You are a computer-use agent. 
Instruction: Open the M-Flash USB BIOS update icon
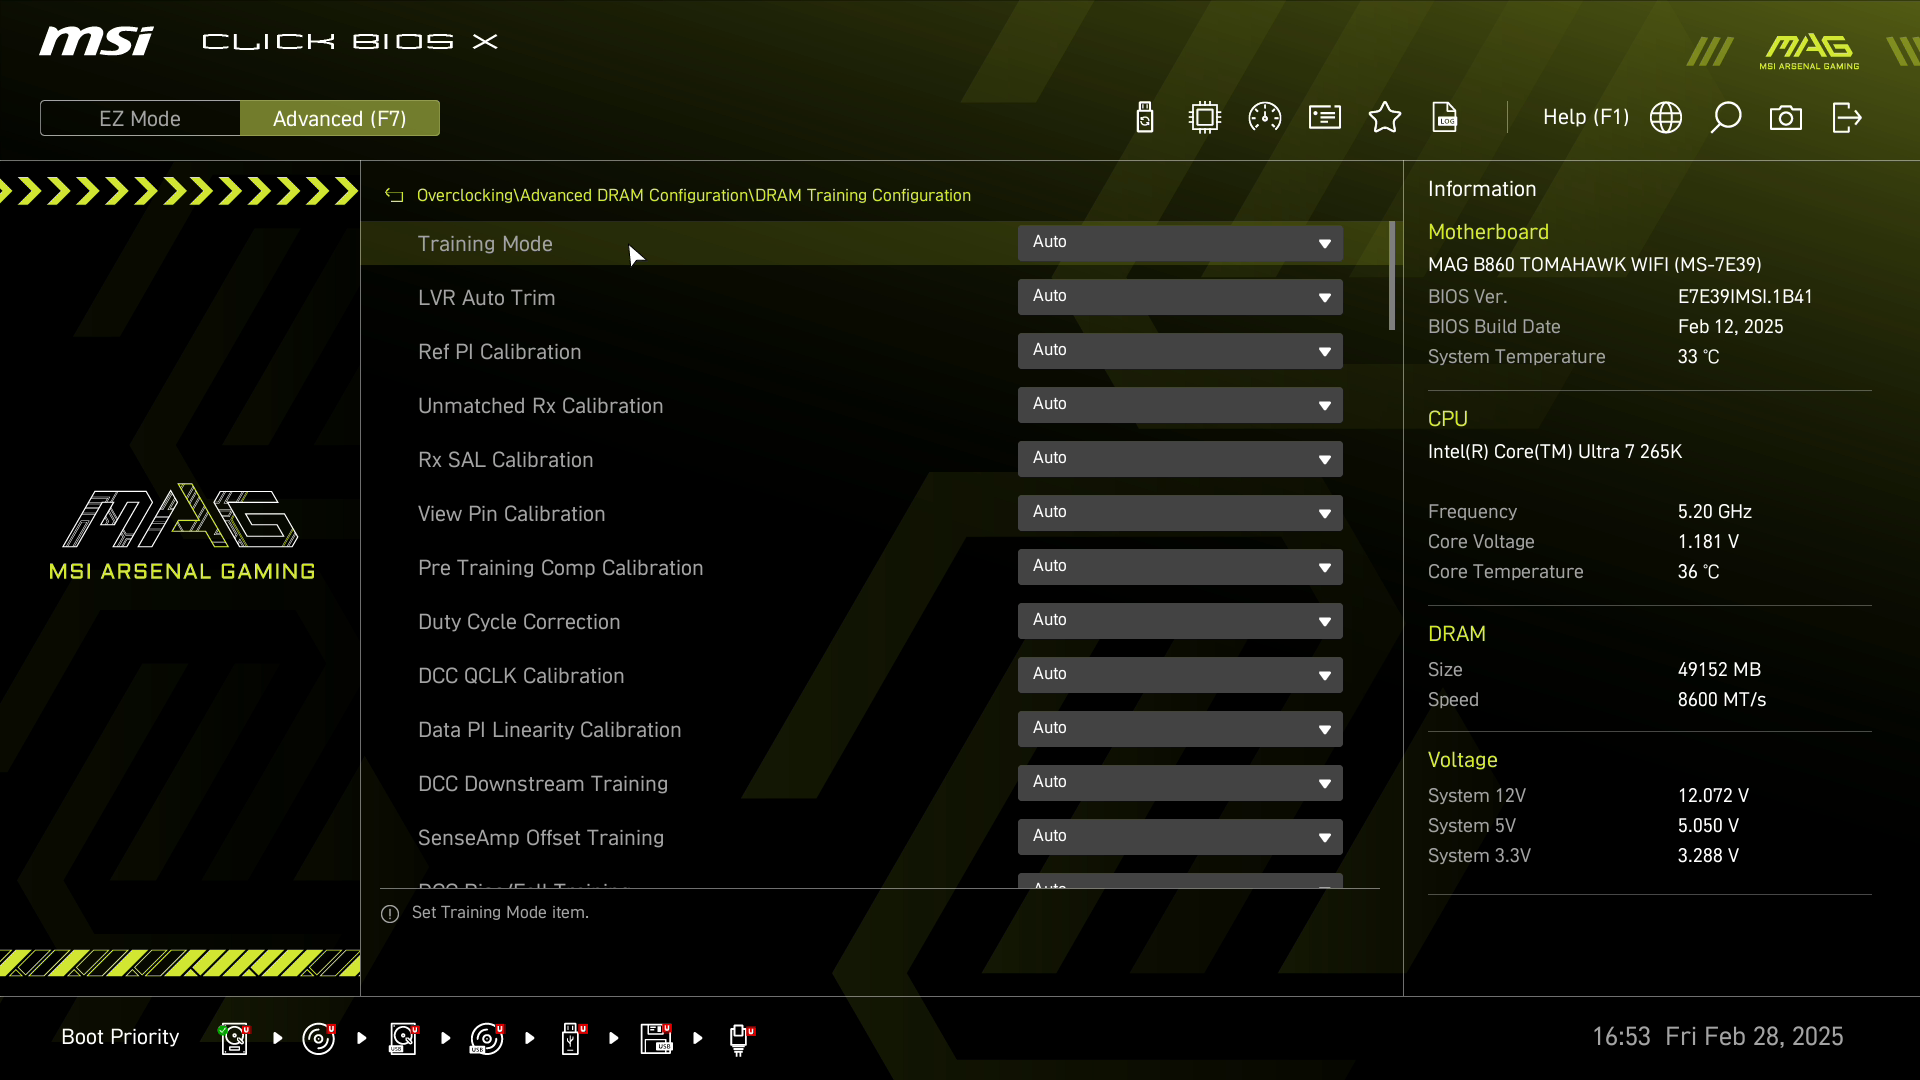tap(1145, 118)
